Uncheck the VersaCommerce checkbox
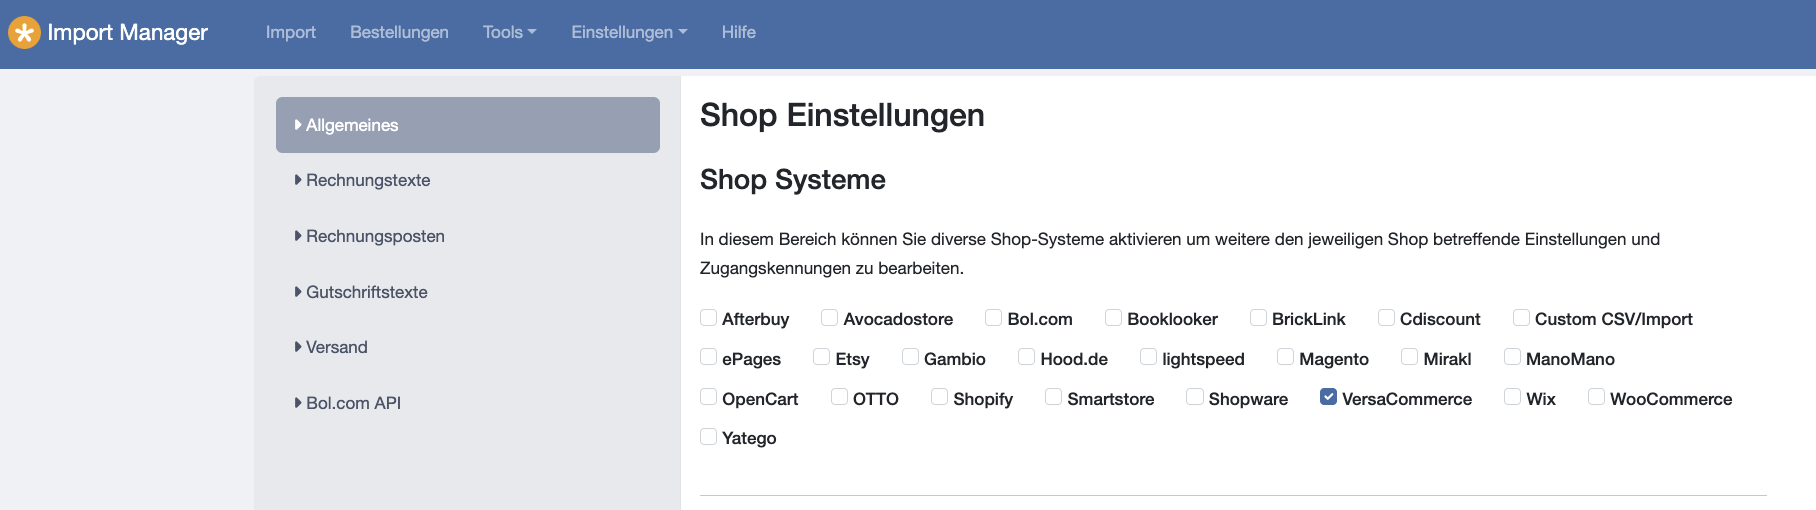Screen dimensions: 1816x510 [1328, 397]
